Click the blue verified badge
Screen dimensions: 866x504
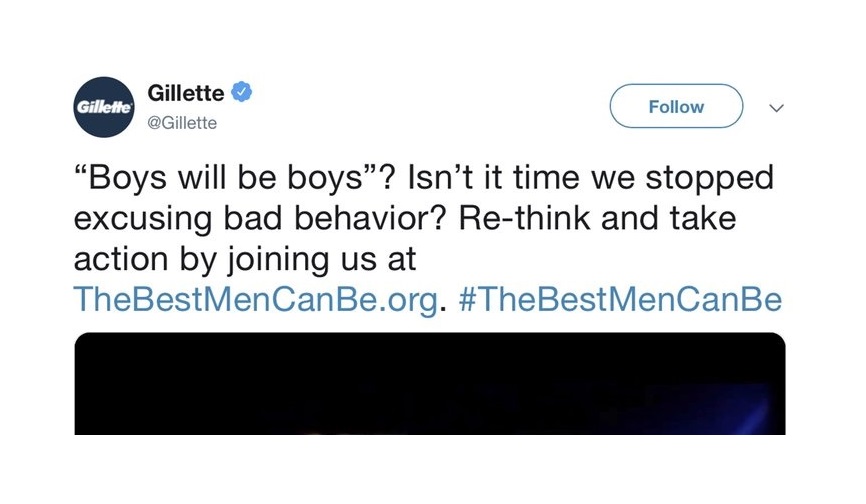tap(241, 93)
